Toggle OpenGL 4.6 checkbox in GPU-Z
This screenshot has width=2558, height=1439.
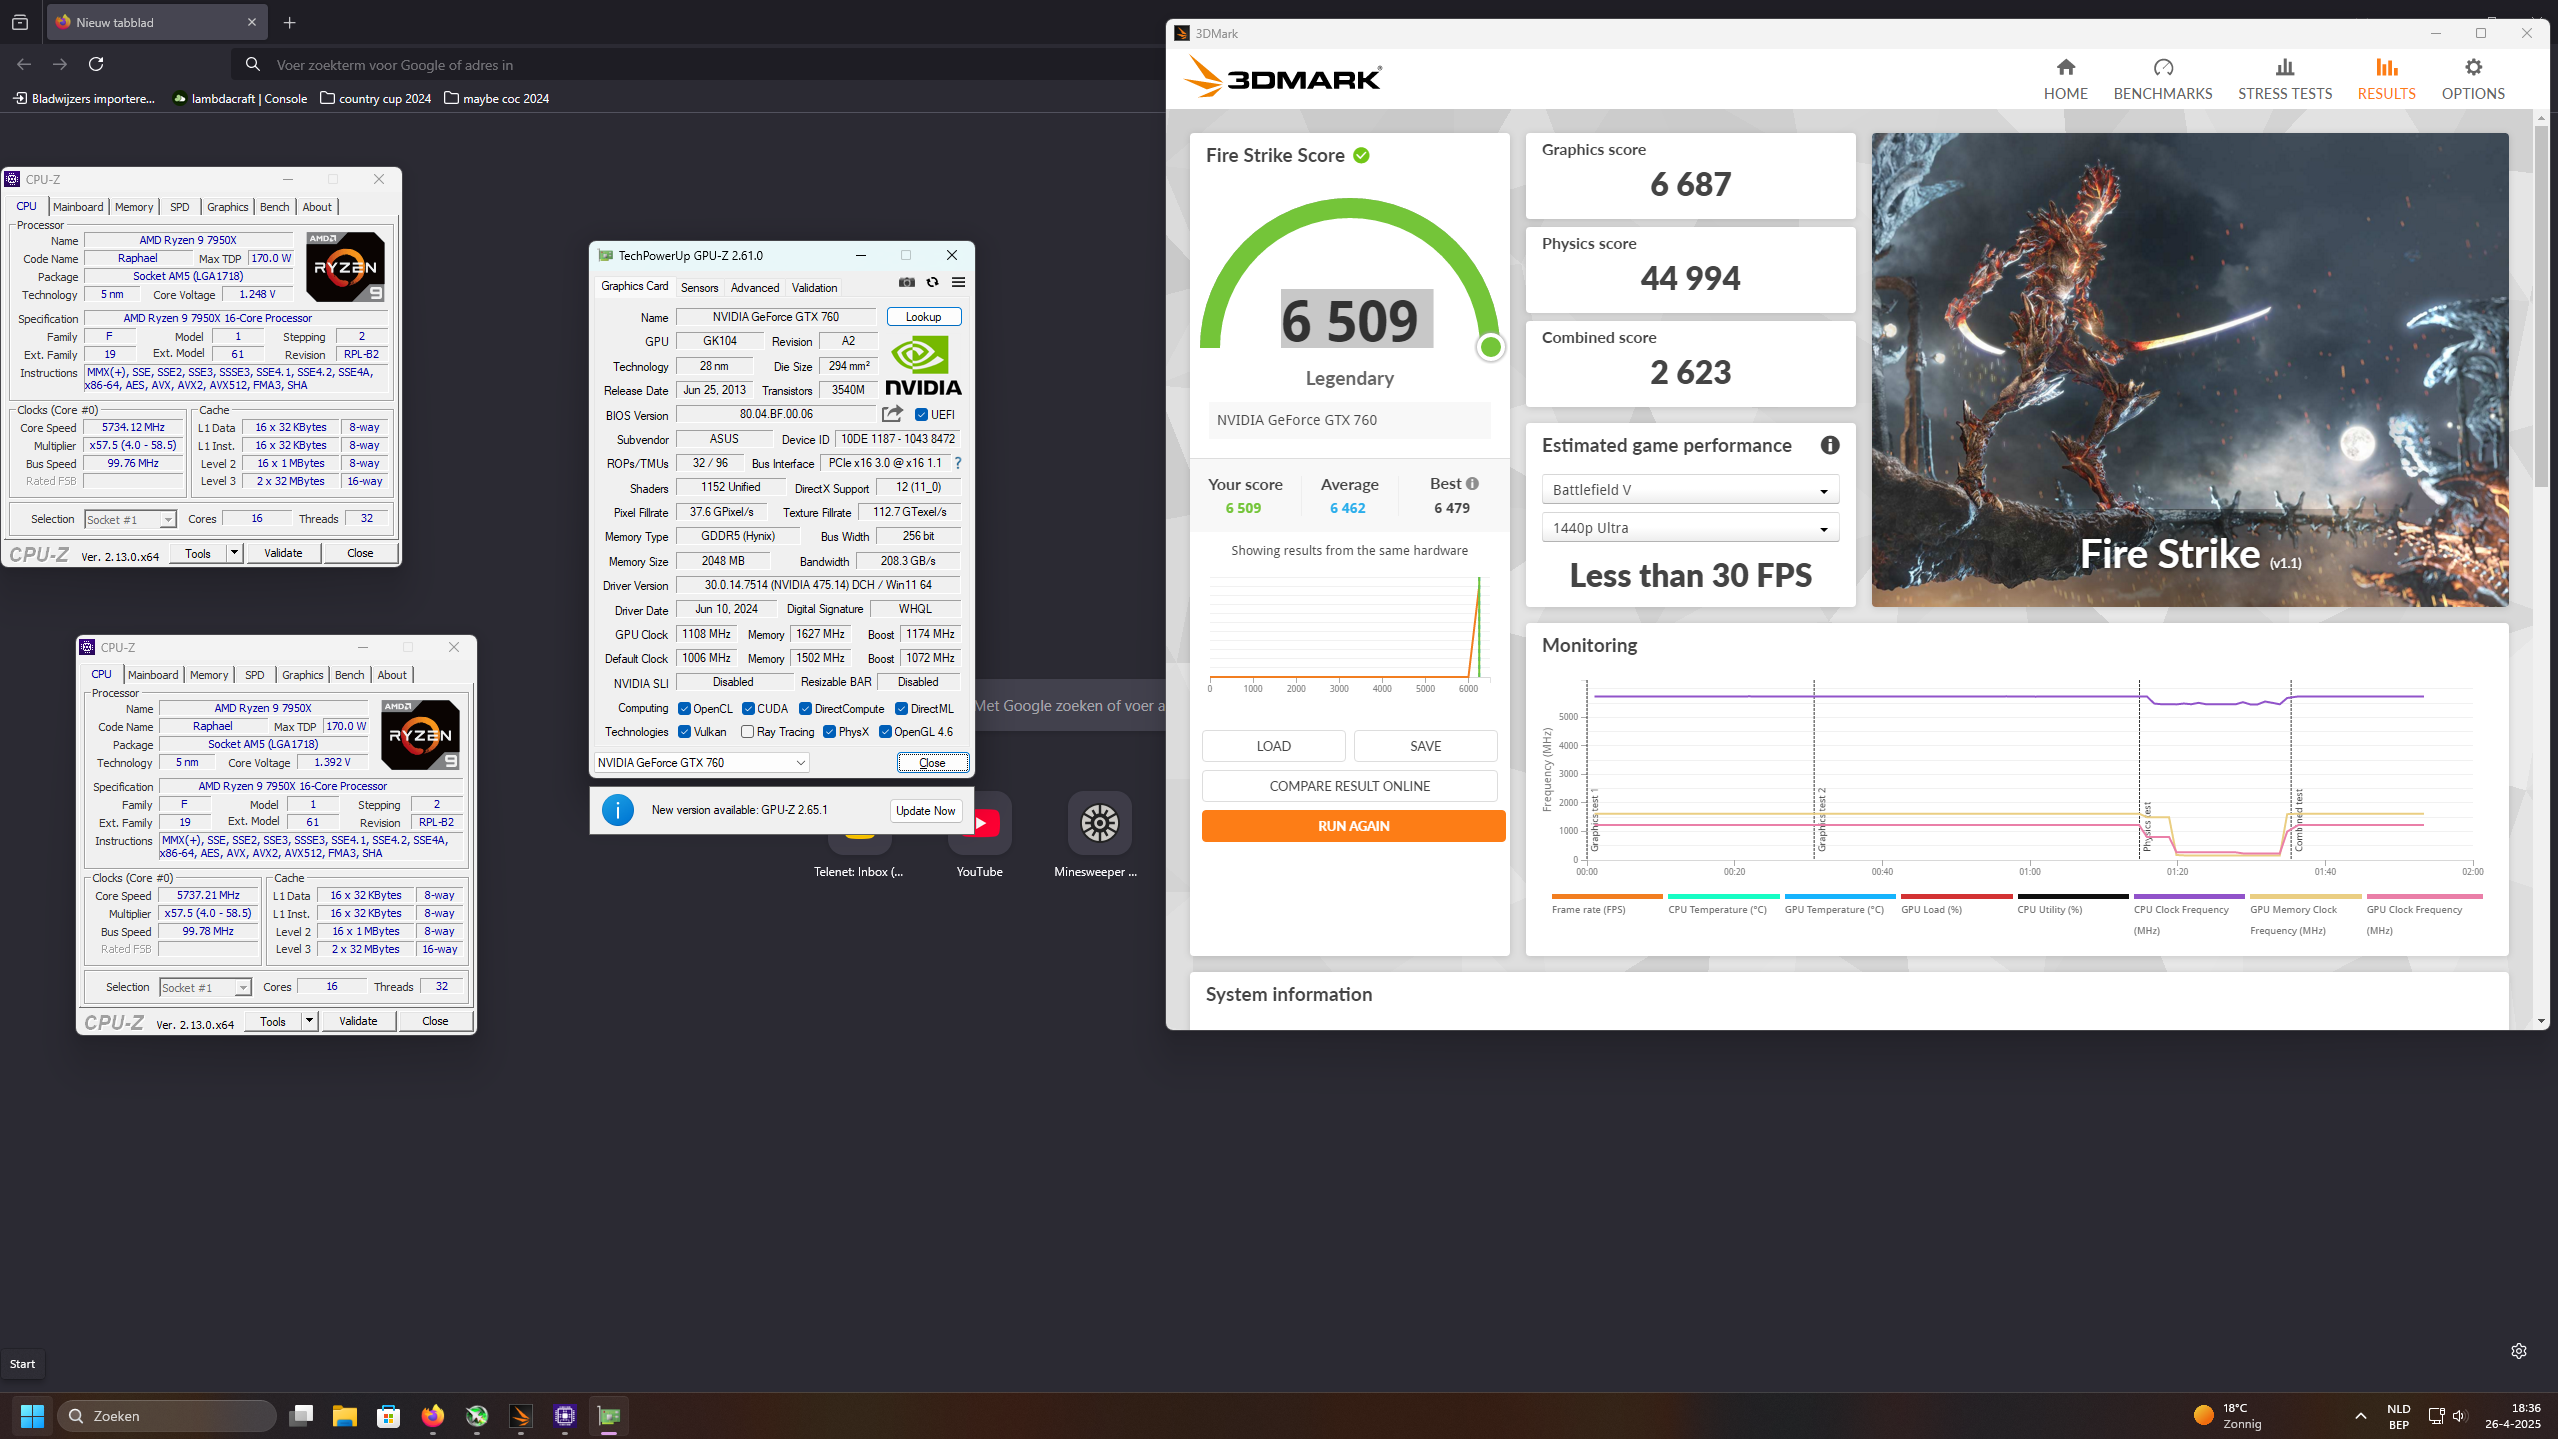coord(885,732)
